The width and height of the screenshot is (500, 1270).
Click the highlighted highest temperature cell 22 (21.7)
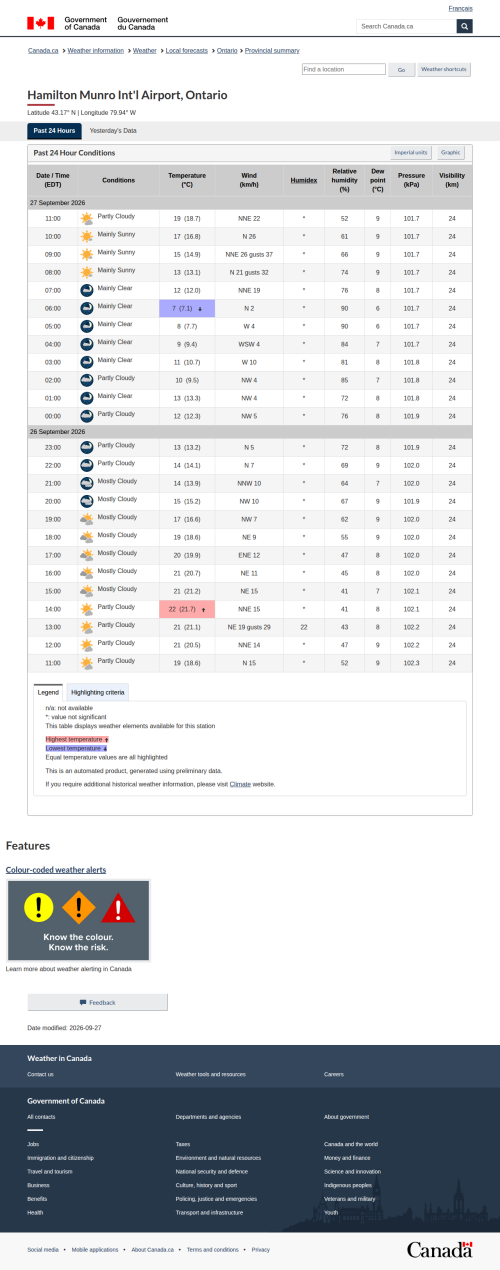[x=187, y=609]
